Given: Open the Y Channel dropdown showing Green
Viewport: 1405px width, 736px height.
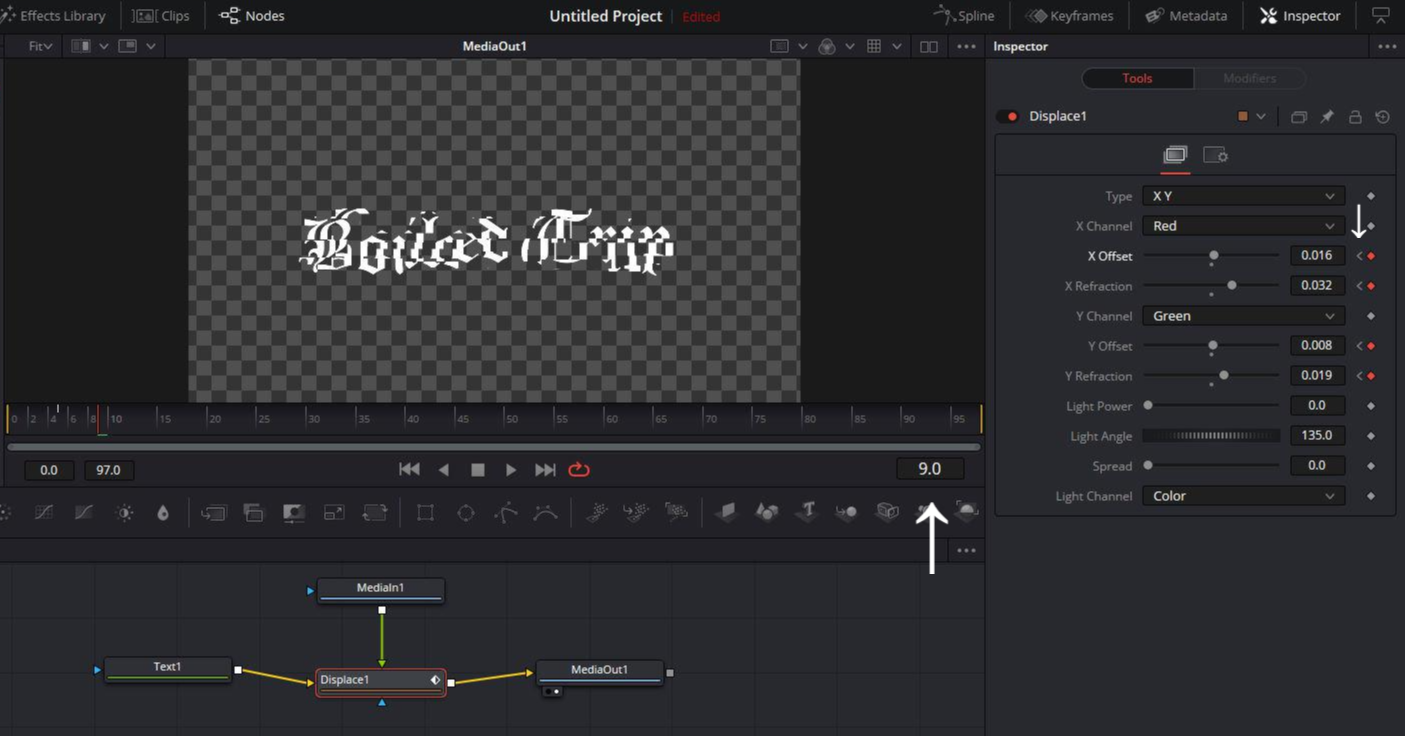Looking at the screenshot, I should [1243, 316].
